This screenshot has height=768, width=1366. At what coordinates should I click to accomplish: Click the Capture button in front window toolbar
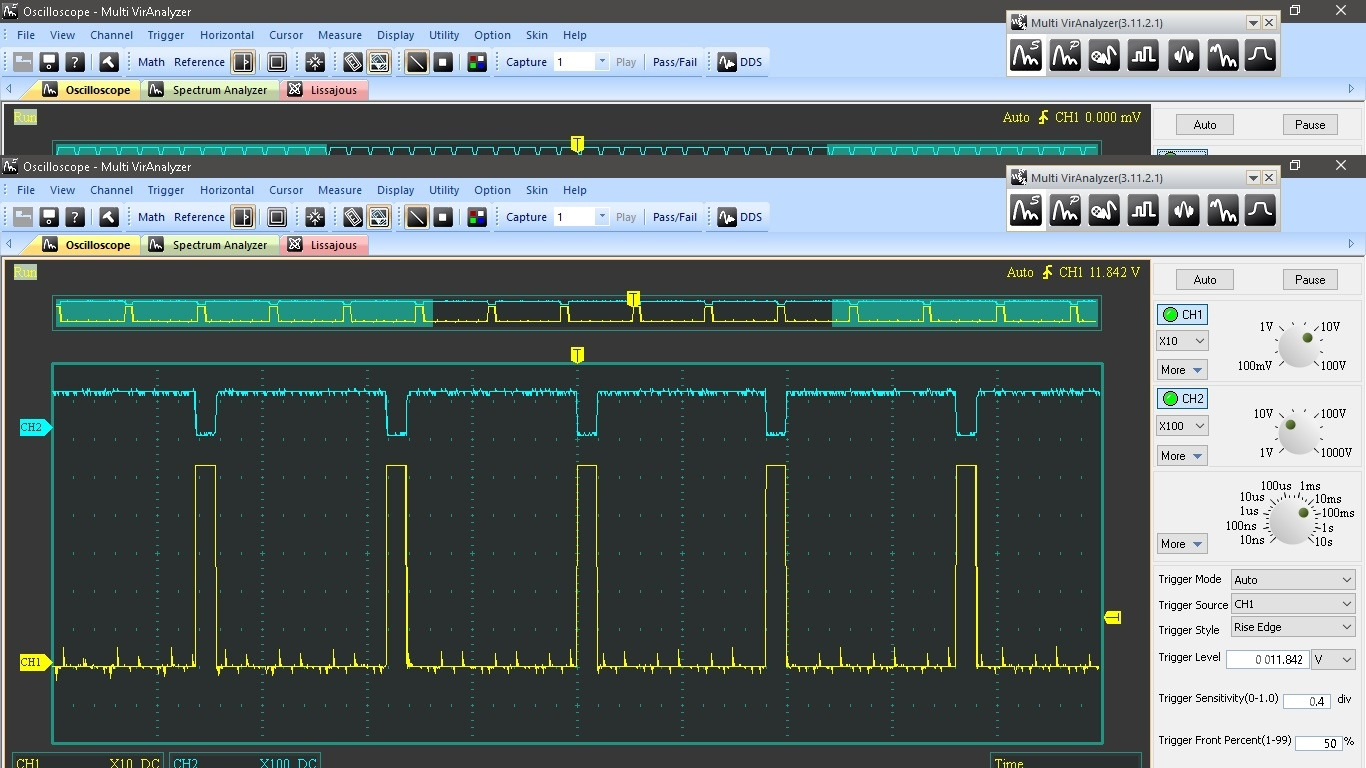tap(526, 217)
